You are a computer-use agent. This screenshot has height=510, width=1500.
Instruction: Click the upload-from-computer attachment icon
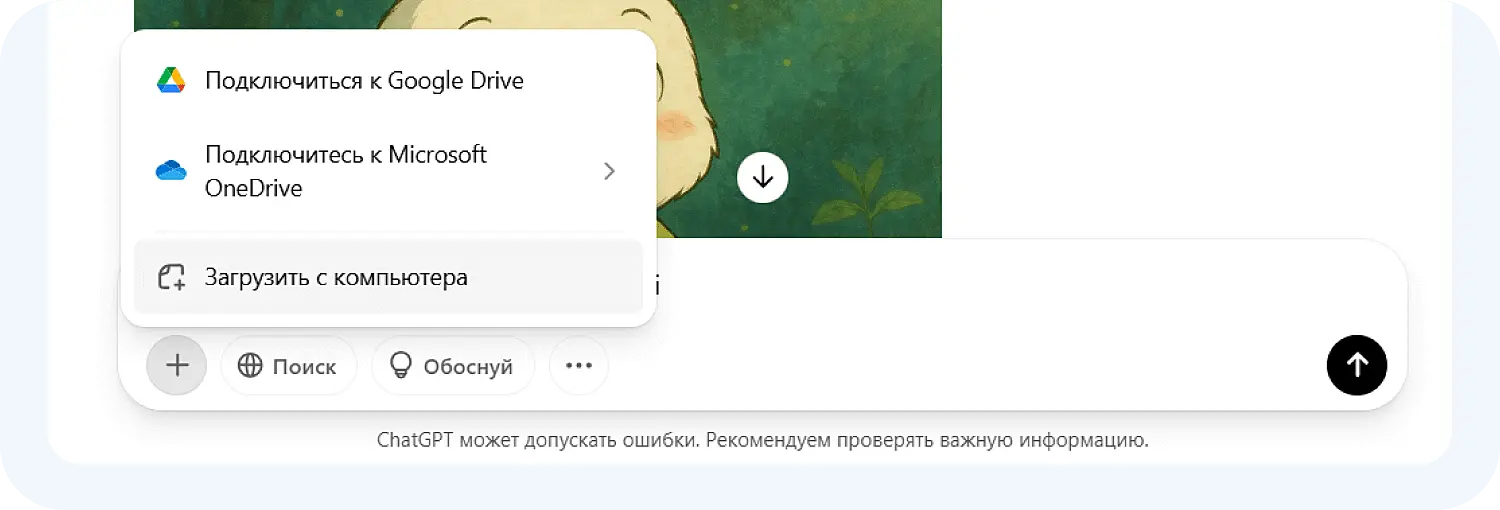coord(171,277)
